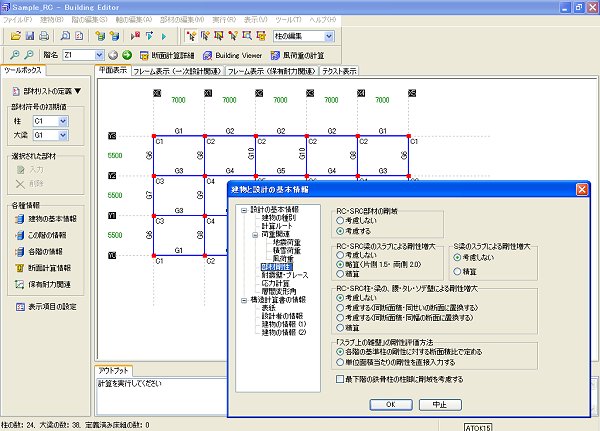The image size is (600, 431).
Task: Select the first pointer selection tool icon
Action: (x=191, y=36)
